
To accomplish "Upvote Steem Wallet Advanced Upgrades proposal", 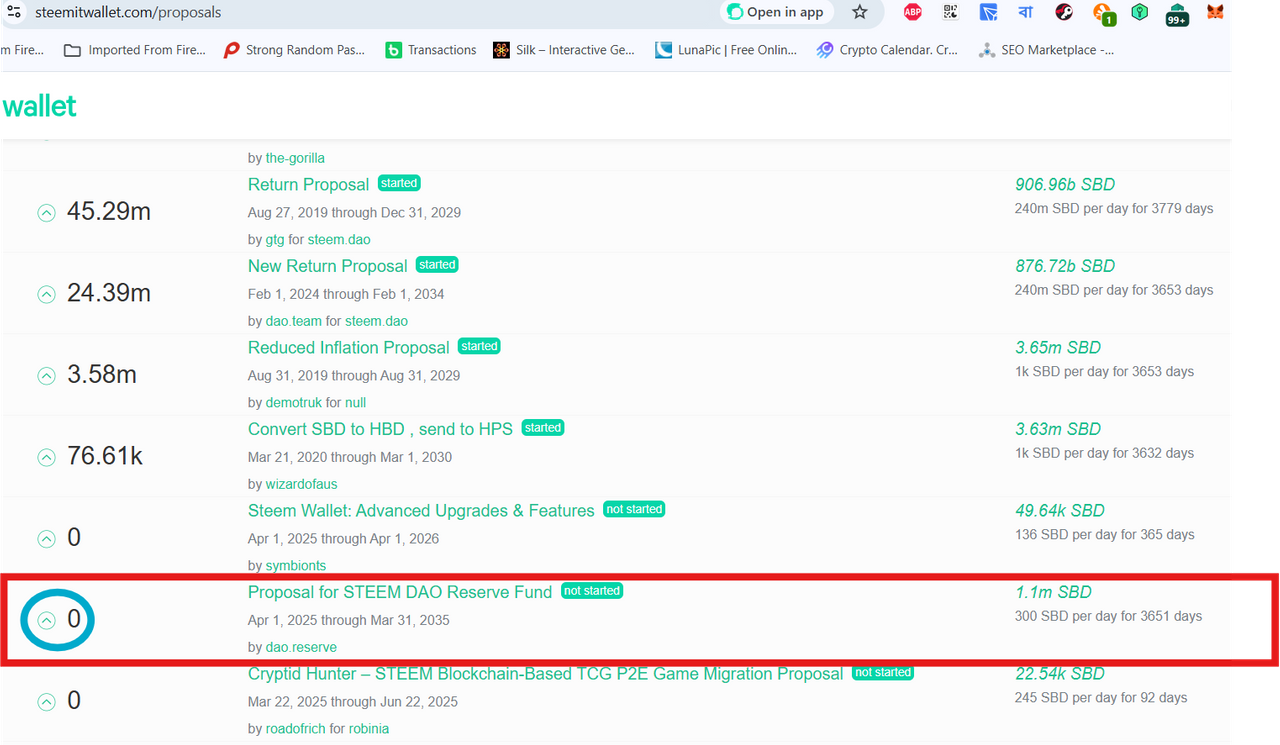I will 46,539.
